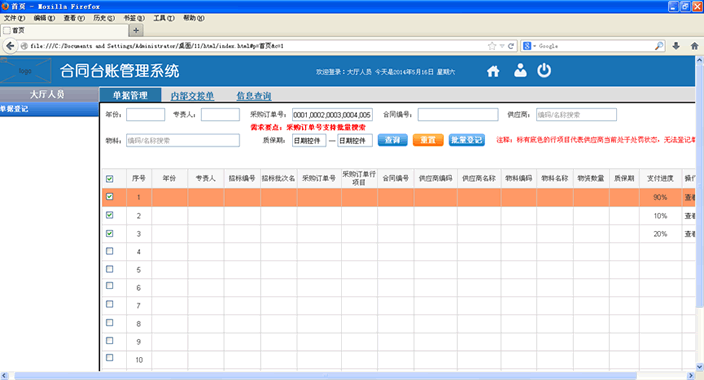Click the vertical page scrollbar

700,186
